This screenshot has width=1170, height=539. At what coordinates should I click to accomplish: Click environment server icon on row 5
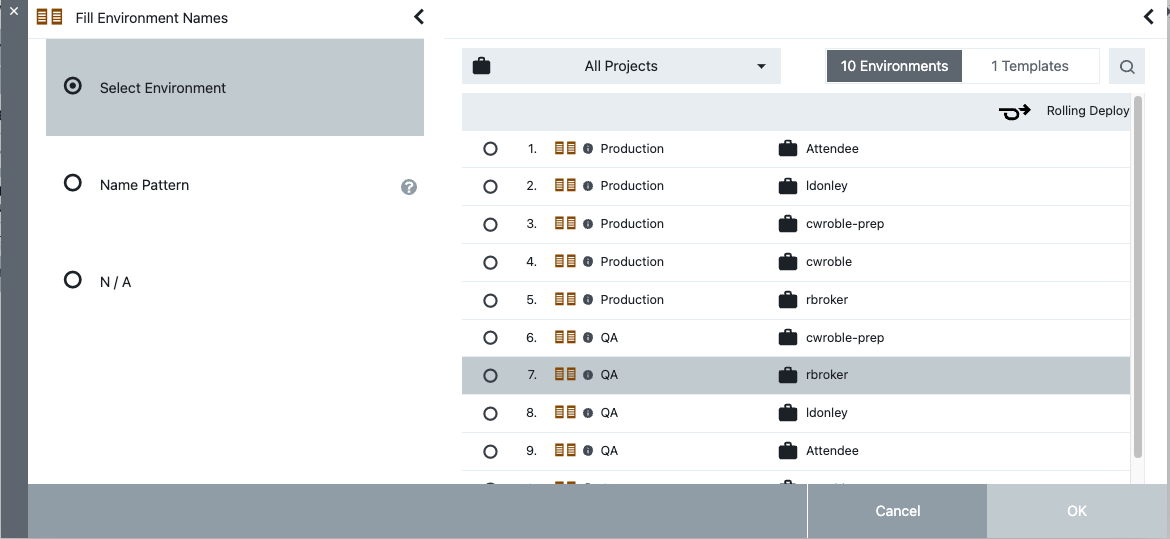[x=566, y=299]
